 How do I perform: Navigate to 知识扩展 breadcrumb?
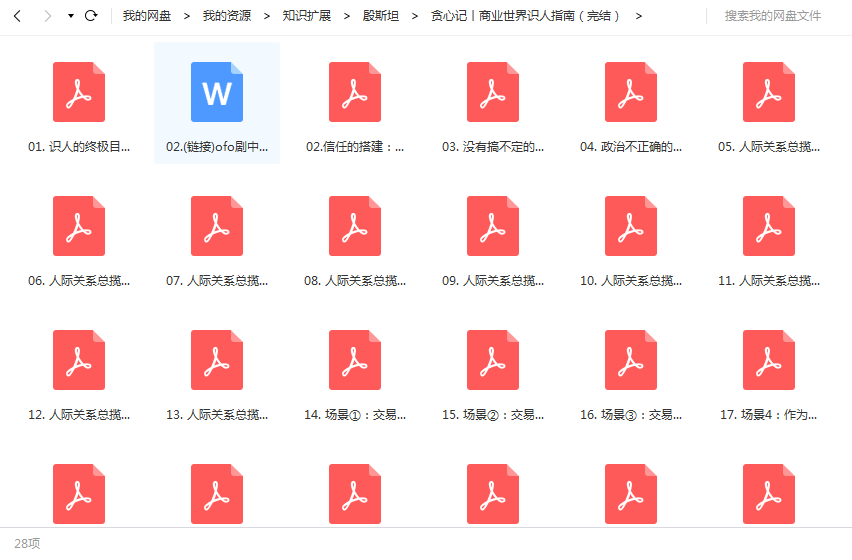pyautogui.click(x=306, y=16)
